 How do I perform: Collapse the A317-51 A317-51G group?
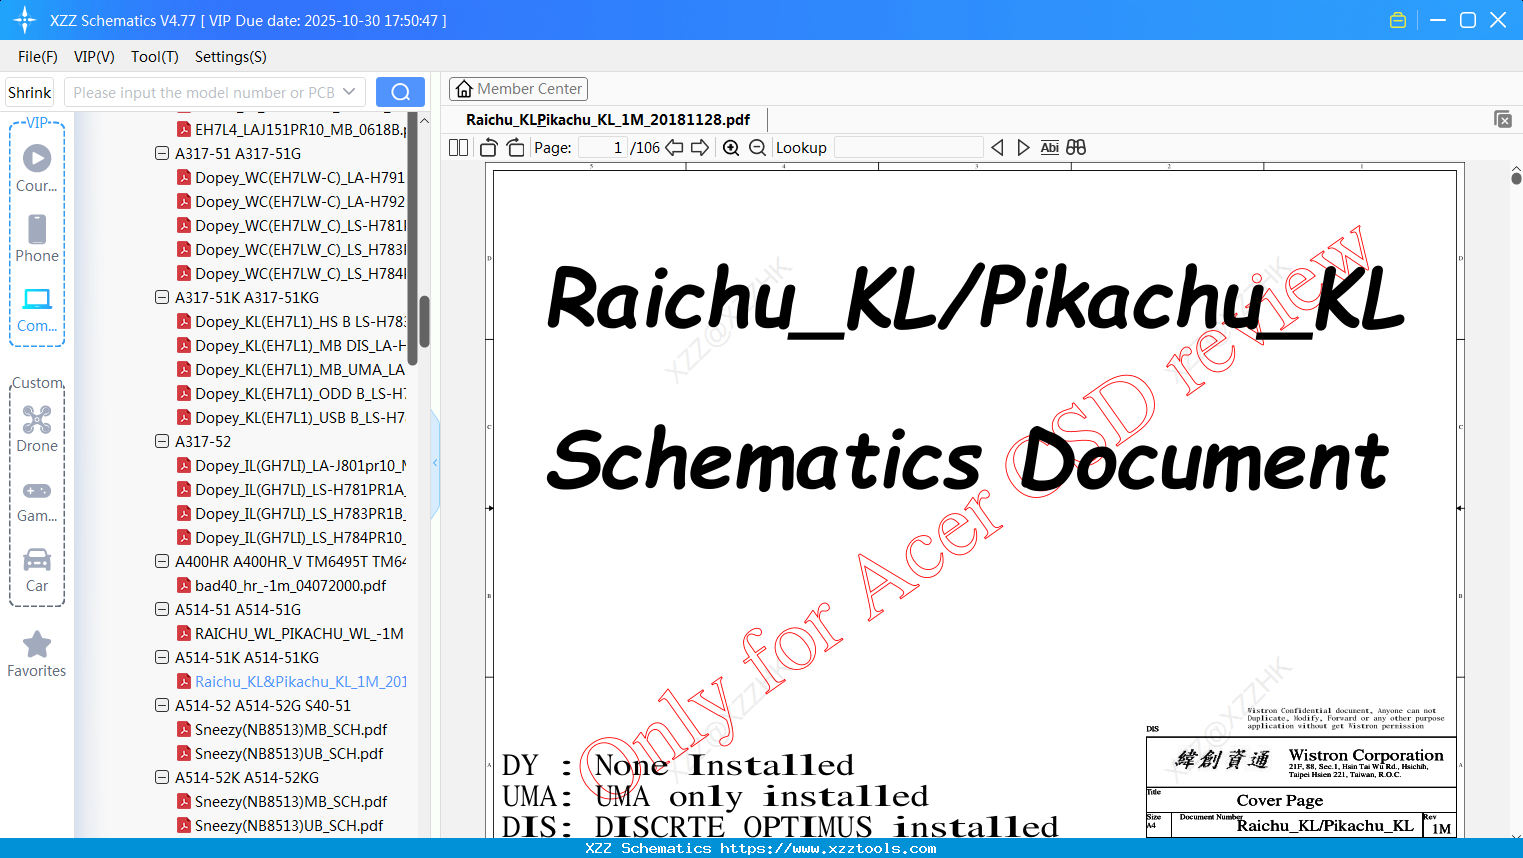[x=162, y=154]
